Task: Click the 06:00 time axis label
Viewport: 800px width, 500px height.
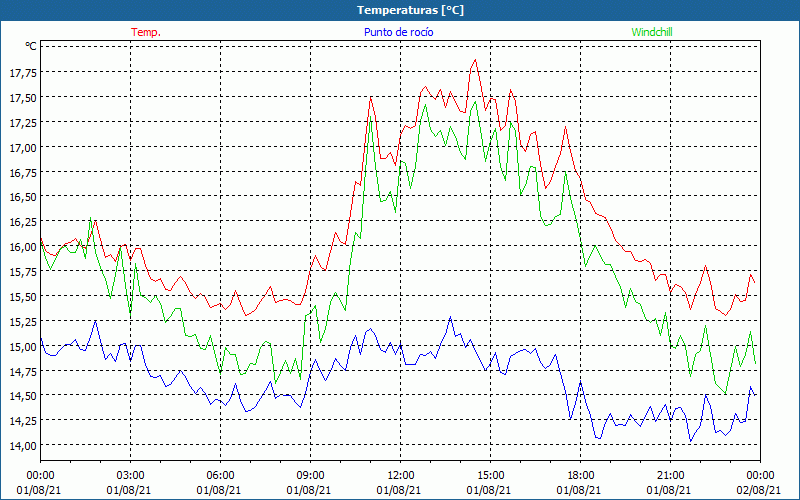Action: 220,476
